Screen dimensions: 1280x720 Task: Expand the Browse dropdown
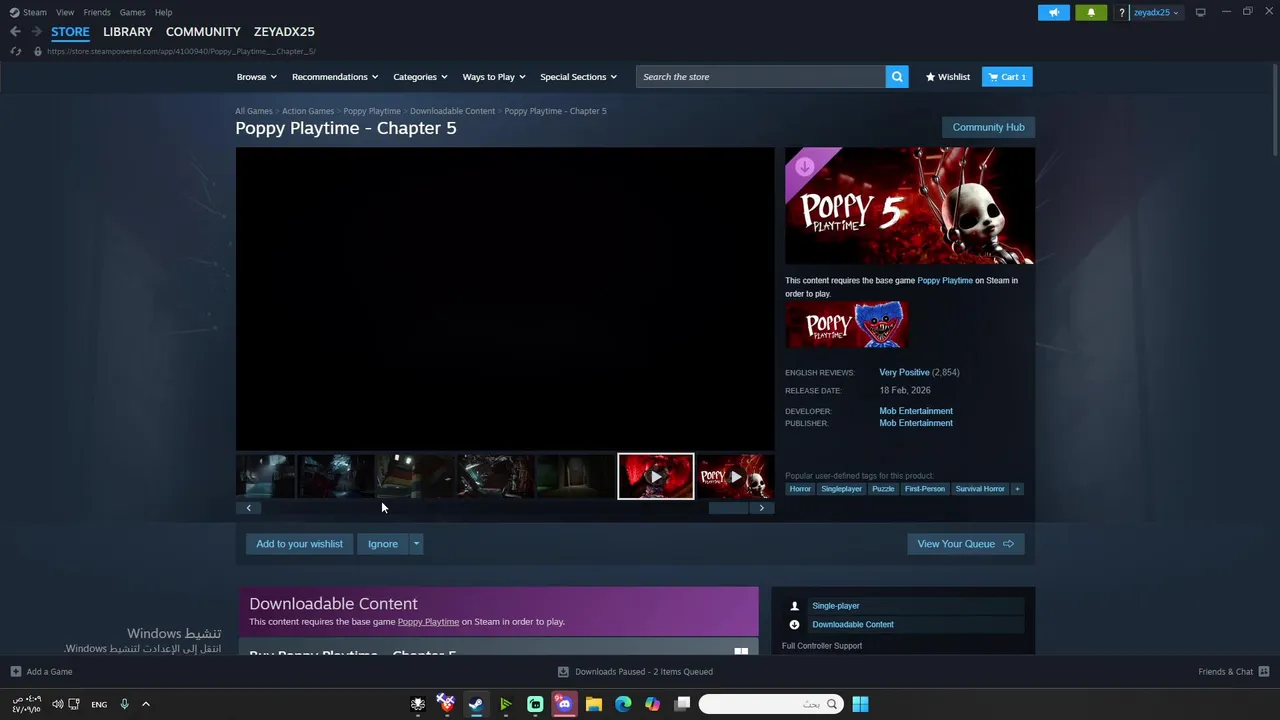point(256,77)
